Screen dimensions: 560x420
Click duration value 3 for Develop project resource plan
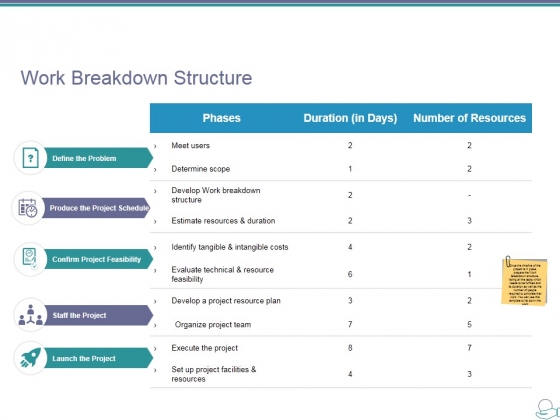350,301
